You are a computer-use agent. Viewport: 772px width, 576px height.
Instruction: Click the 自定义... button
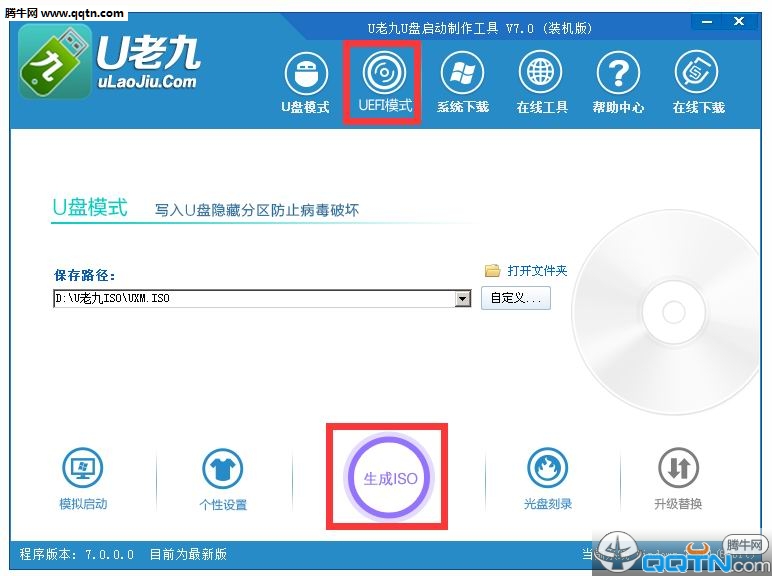(515, 298)
